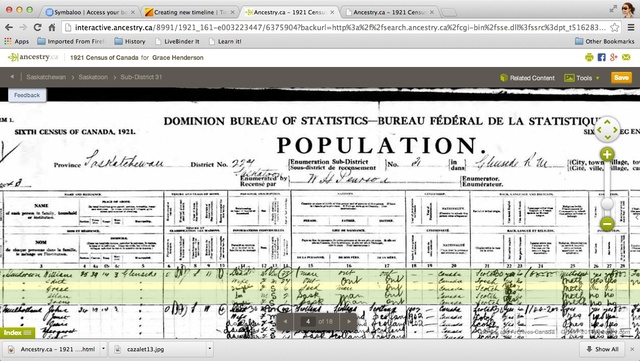Click the profile avatar in title bar
This screenshot has width=640, height=361.
[x=628, y=10]
